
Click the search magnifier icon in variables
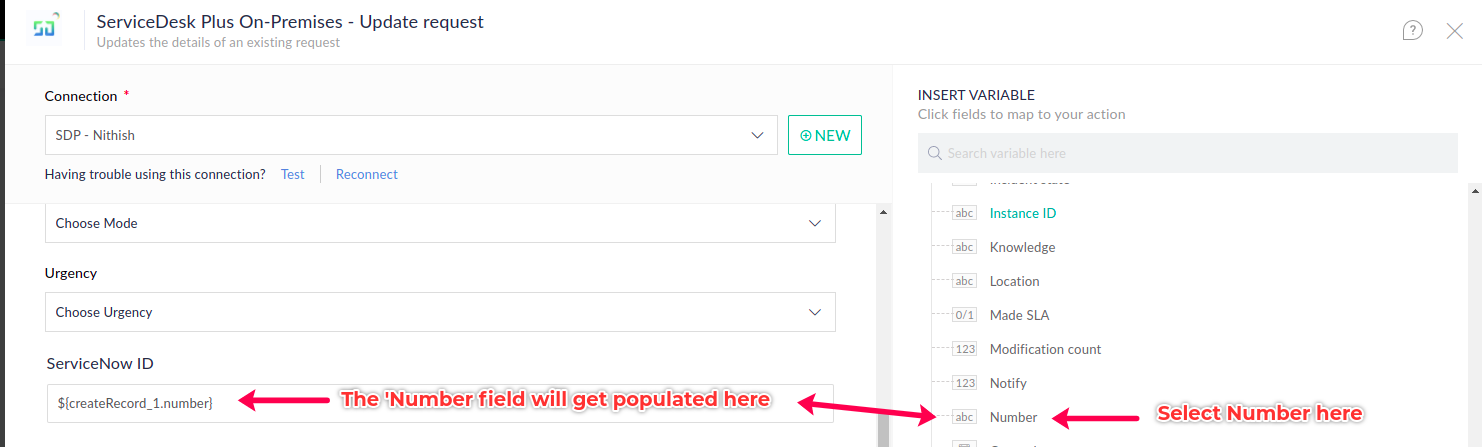[x=935, y=153]
